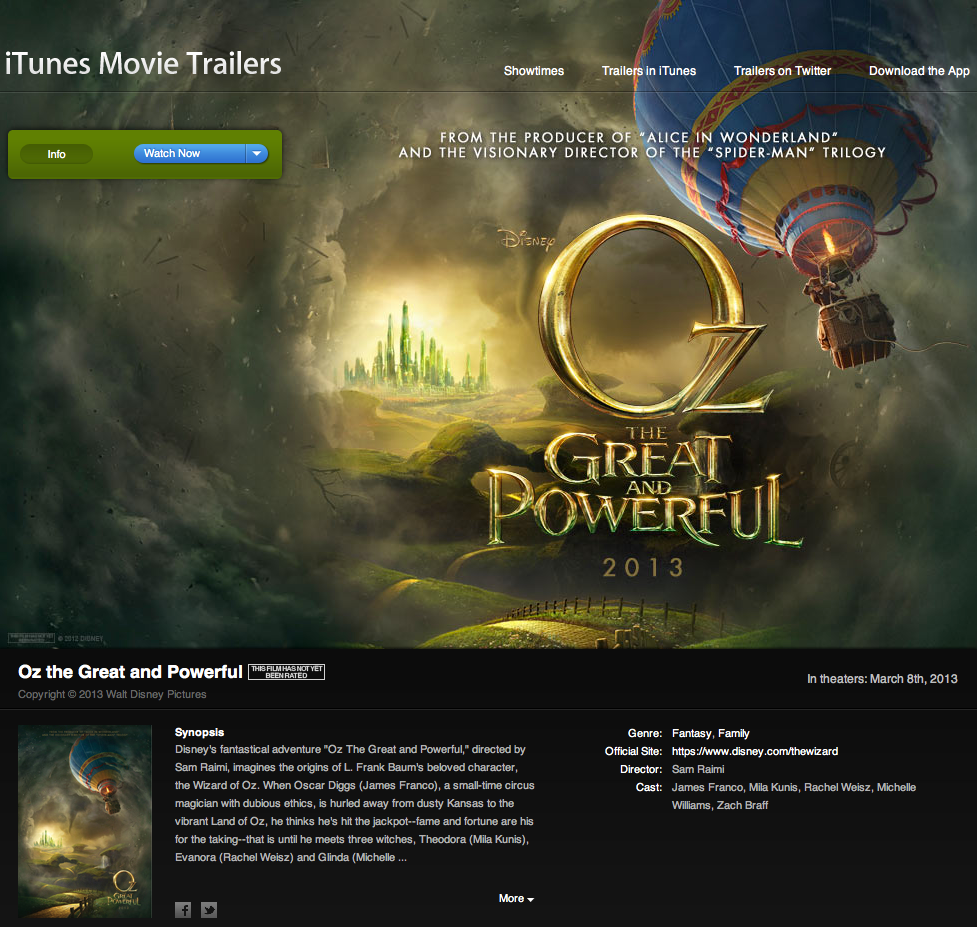Viewport: 977px width, 927px height.
Task: Click the 'not yet been rated' badge
Action: (x=287, y=672)
